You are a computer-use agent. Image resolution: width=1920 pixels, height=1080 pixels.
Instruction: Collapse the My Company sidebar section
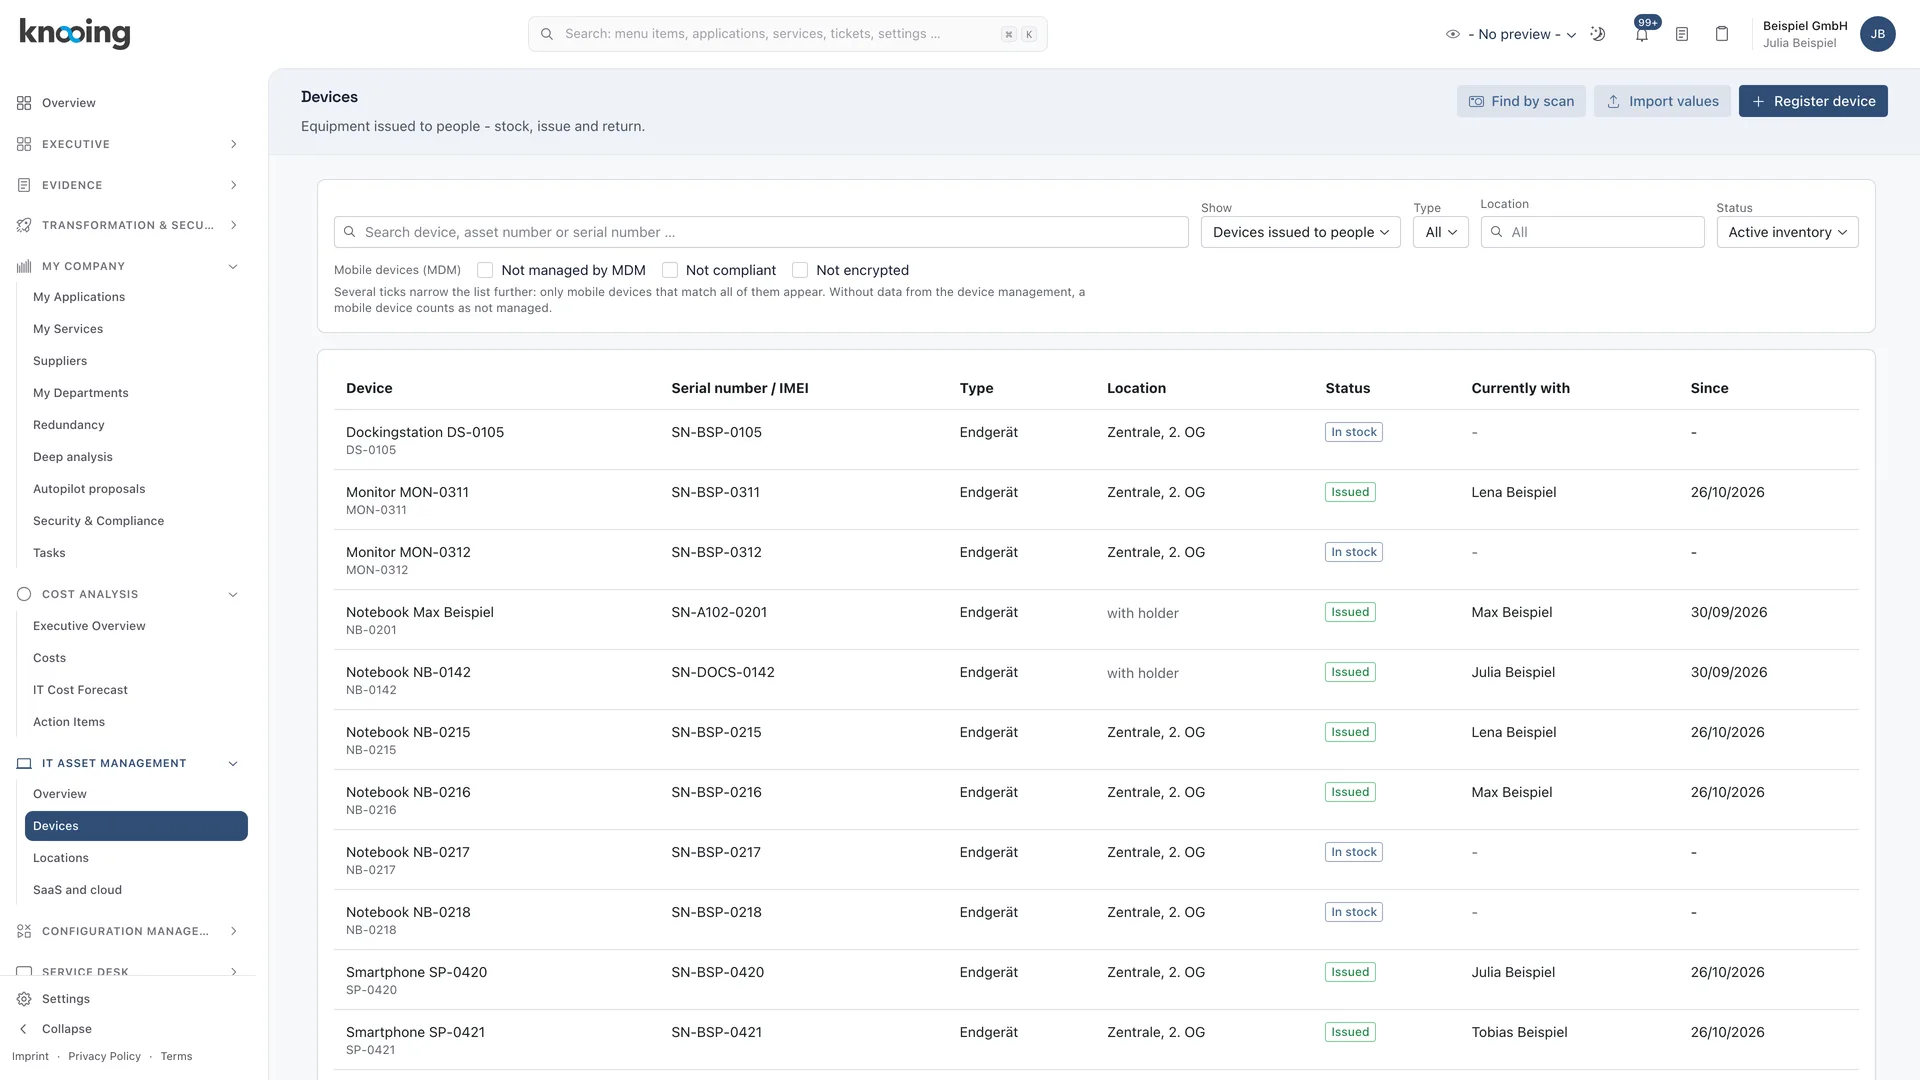[x=233, y=266]
